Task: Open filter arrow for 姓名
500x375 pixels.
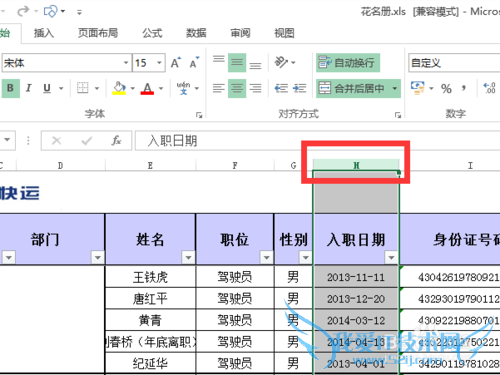Action: [x=188, y=257]
